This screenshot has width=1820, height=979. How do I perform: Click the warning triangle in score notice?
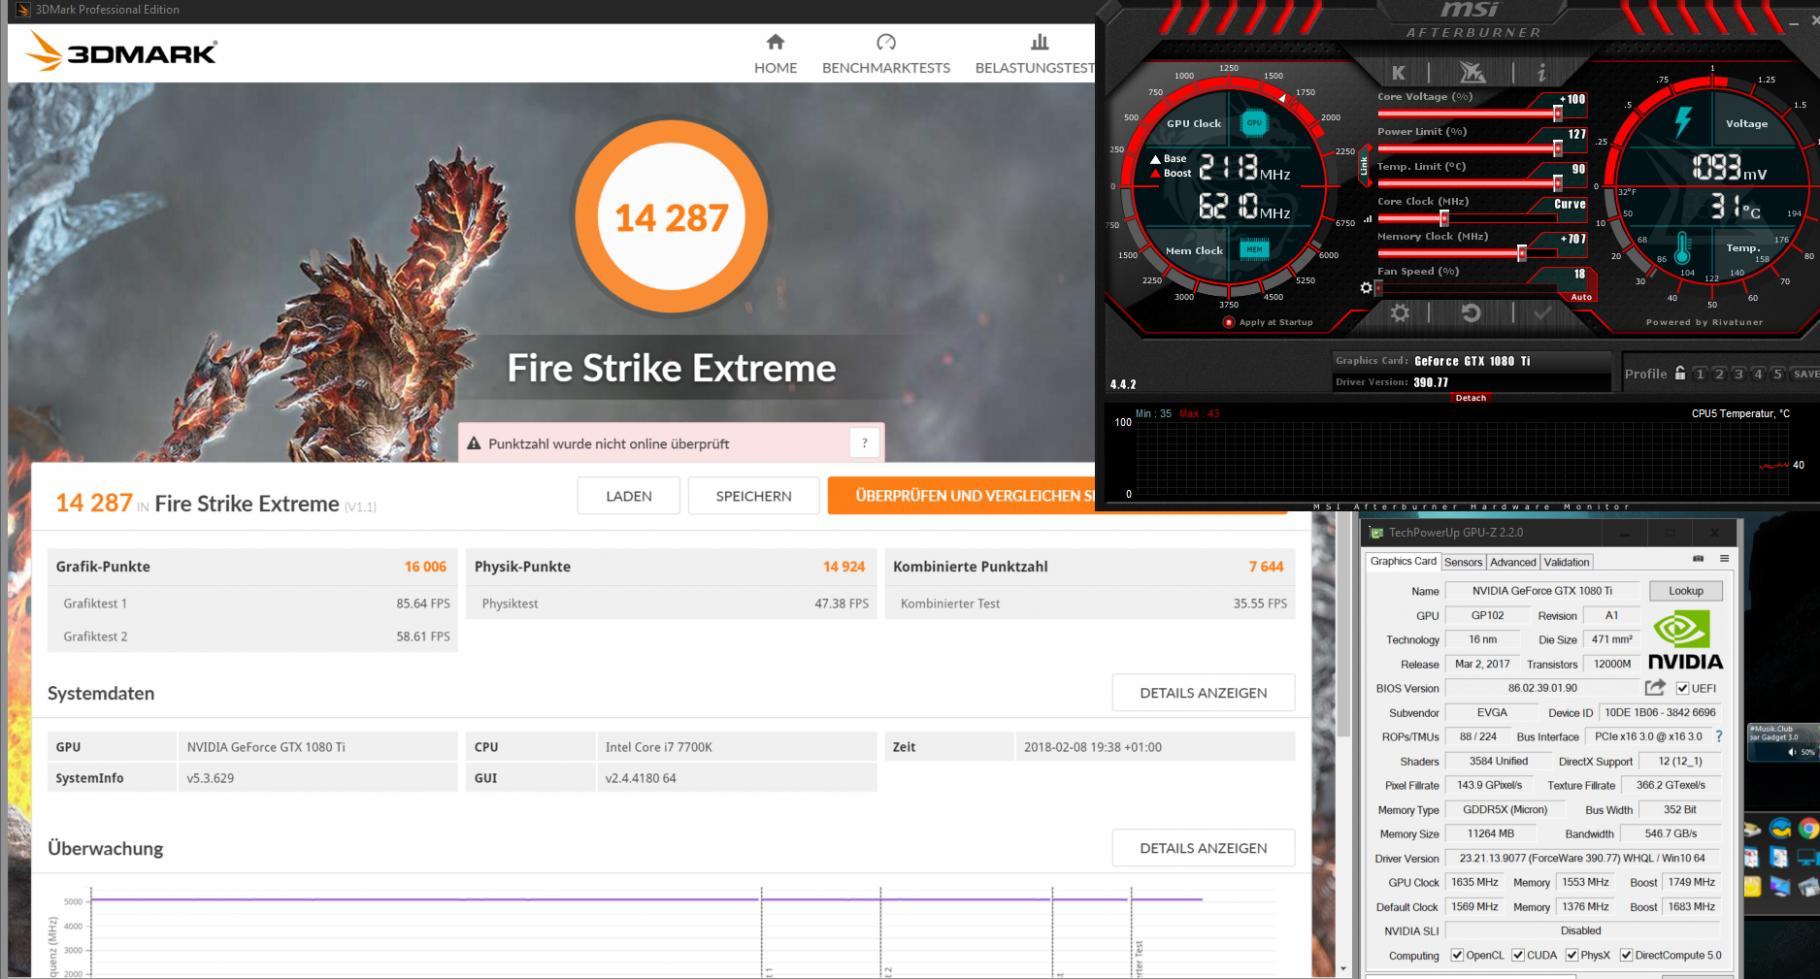pos(474,443)
